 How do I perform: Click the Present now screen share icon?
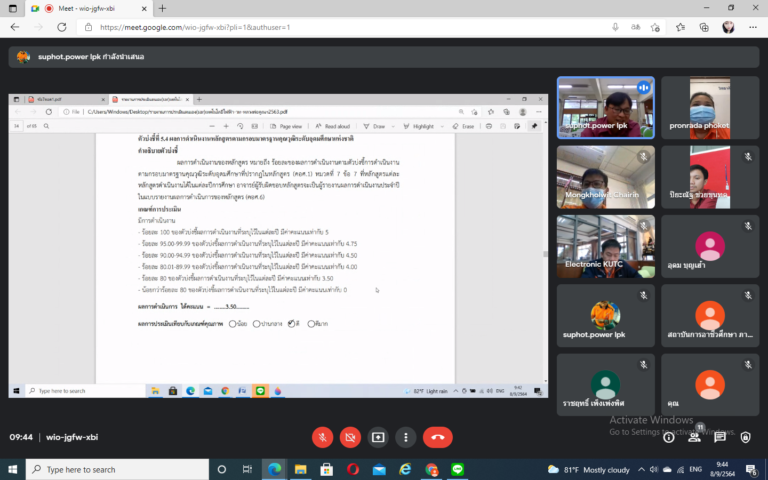378,437
